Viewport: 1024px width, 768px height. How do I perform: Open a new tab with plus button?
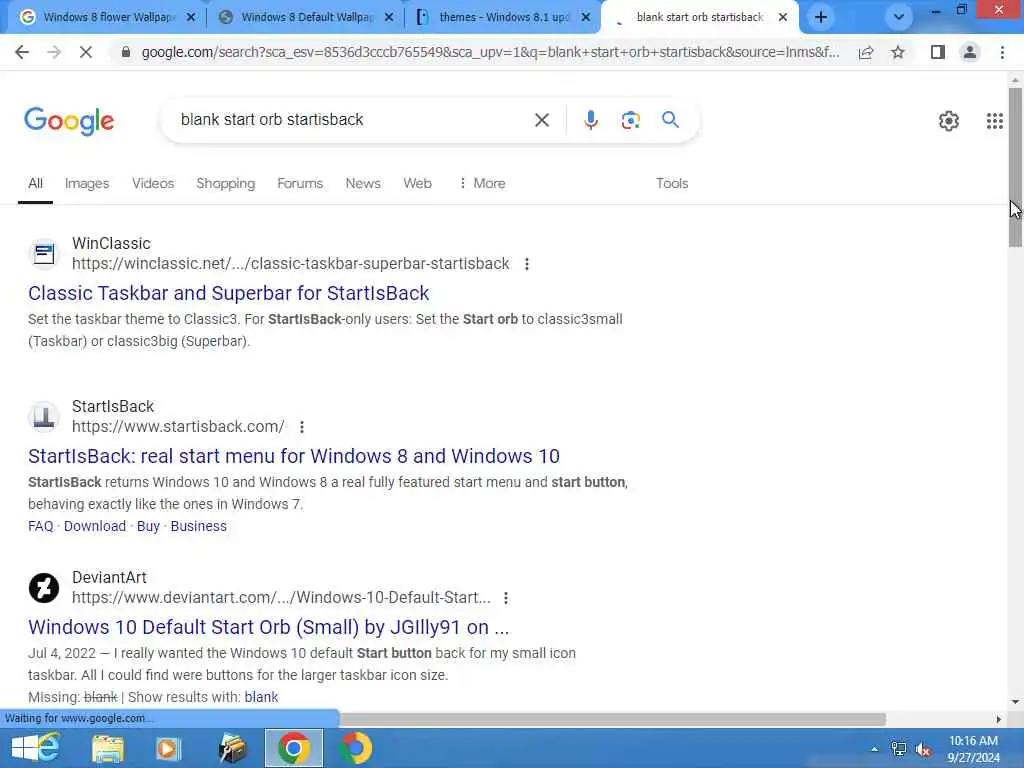click(821, 18)
